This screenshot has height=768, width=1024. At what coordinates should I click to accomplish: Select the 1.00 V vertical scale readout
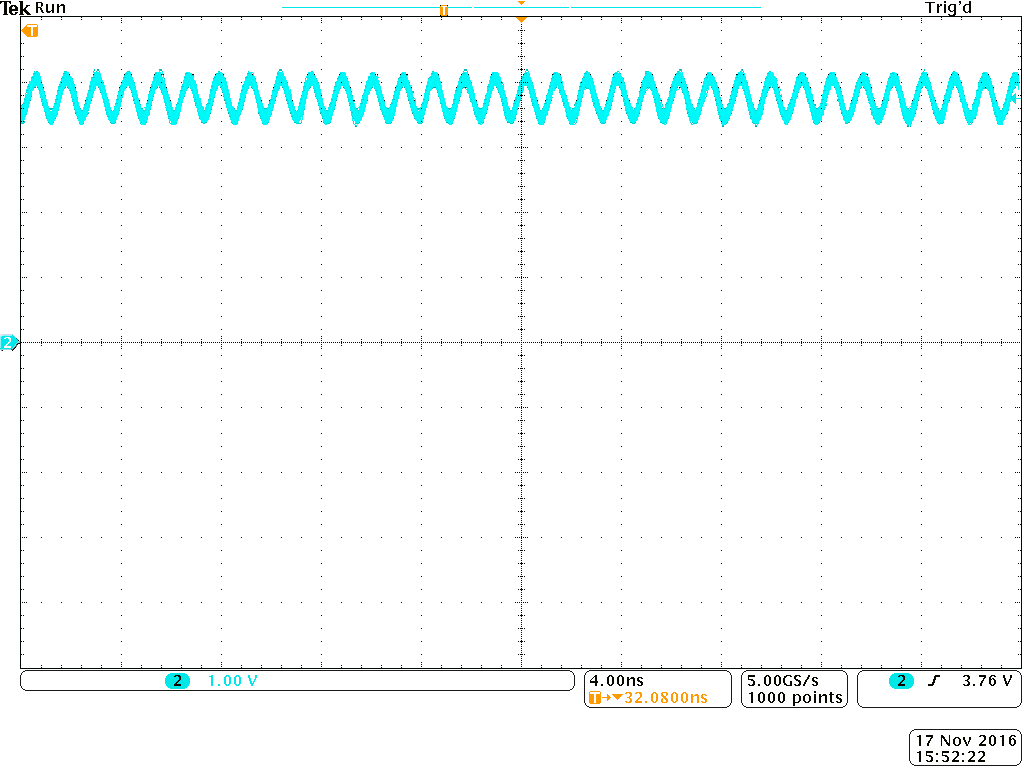click(x=232, y=681)
